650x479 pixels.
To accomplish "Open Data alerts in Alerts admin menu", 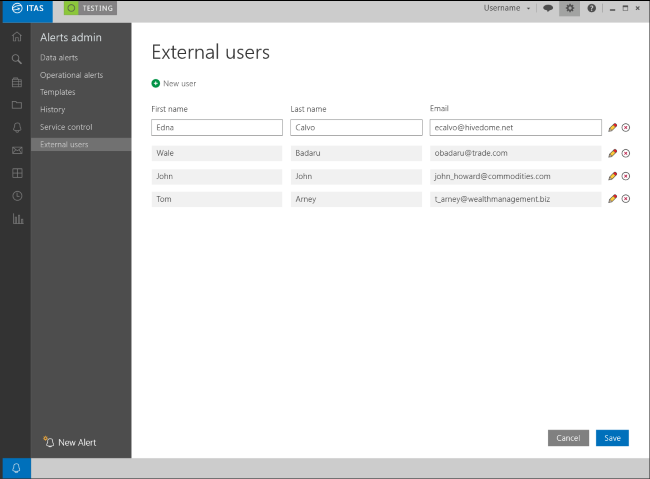I will coord(59,58).
